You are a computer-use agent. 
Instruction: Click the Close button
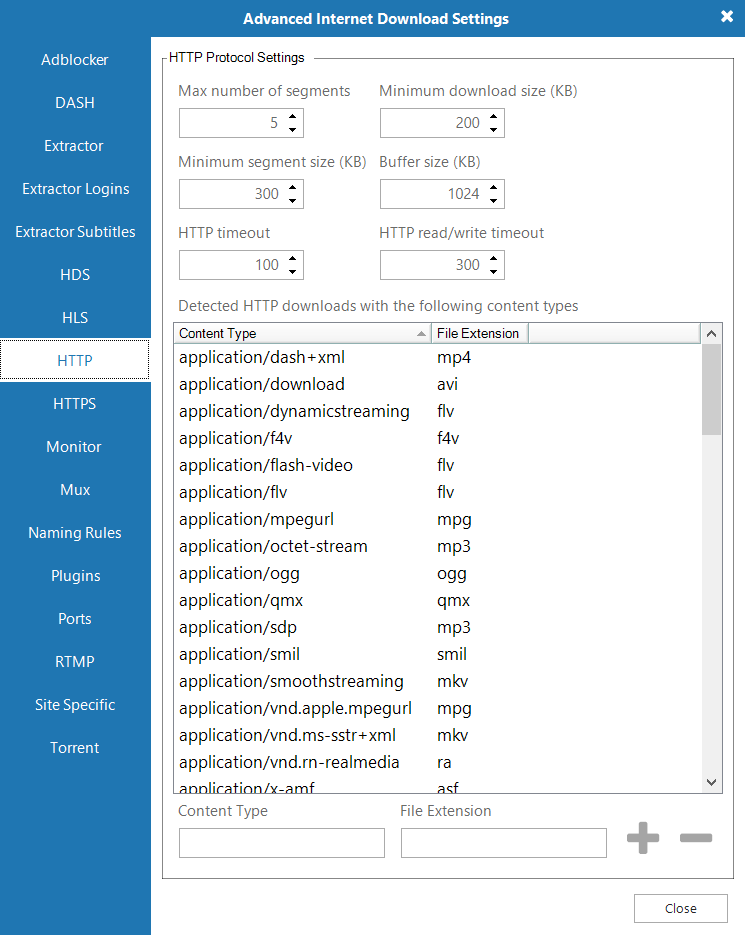[681, 908]
